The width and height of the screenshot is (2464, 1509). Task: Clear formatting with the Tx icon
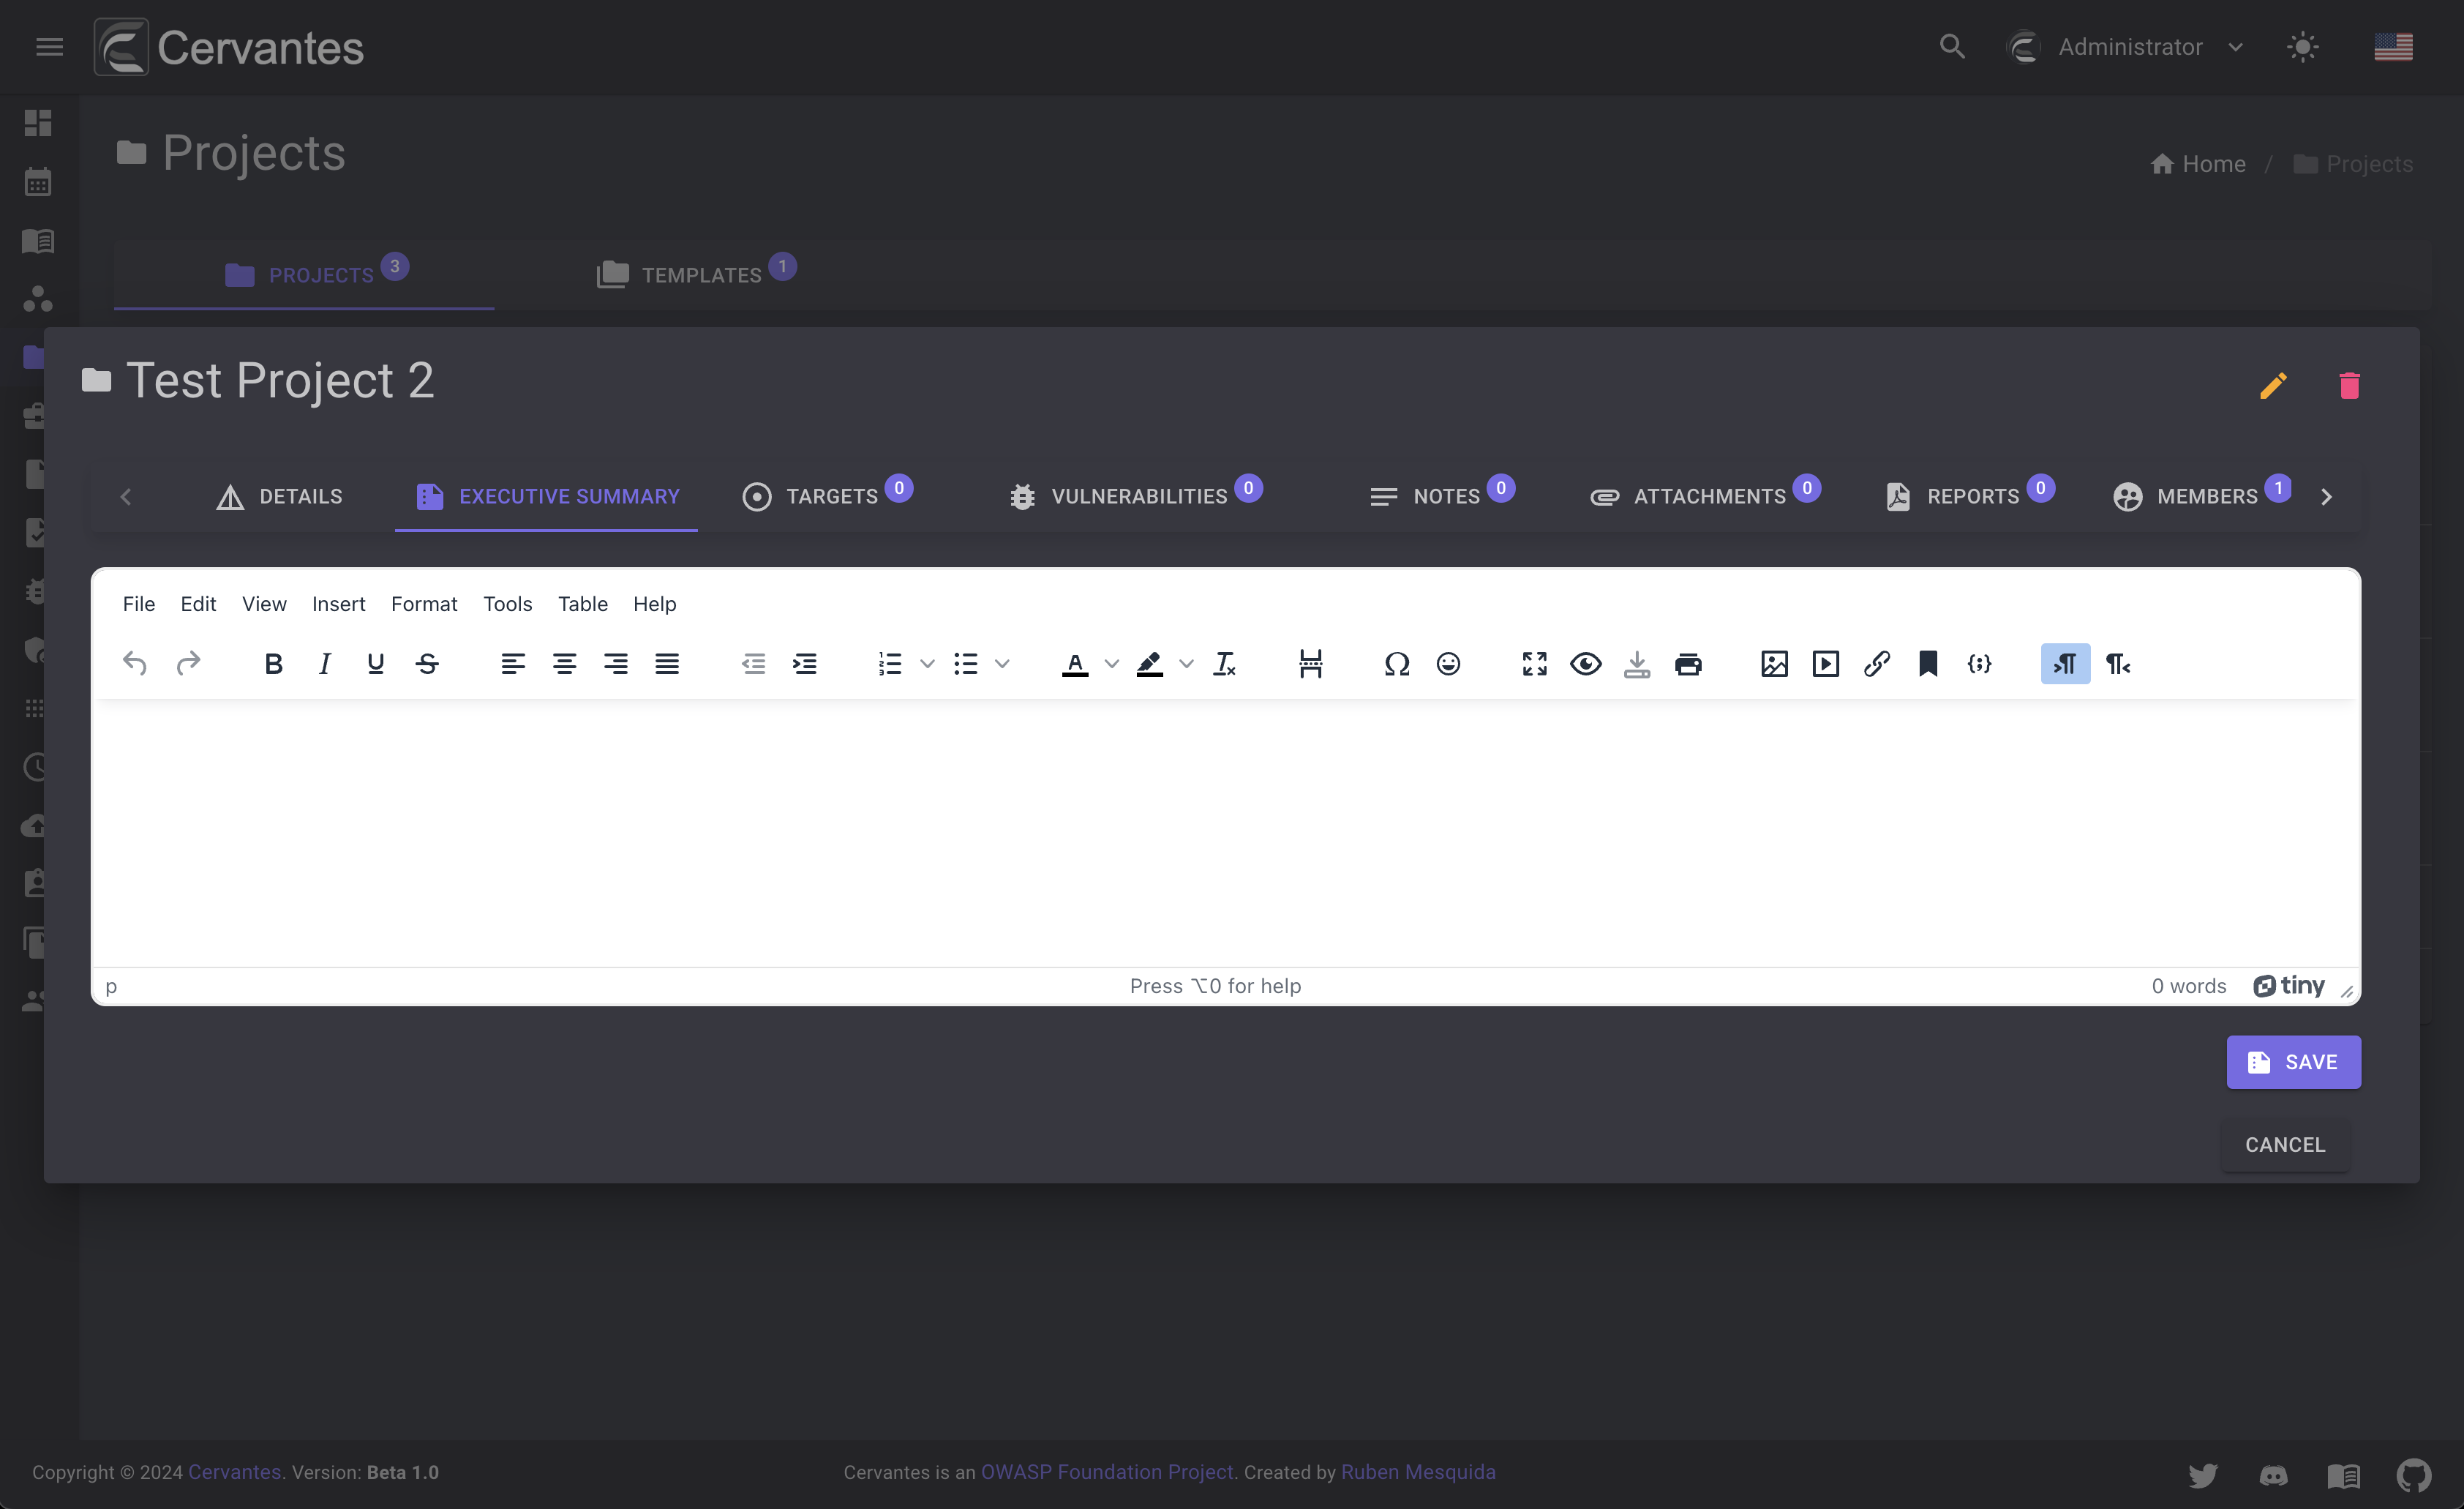coord(1225,664)
